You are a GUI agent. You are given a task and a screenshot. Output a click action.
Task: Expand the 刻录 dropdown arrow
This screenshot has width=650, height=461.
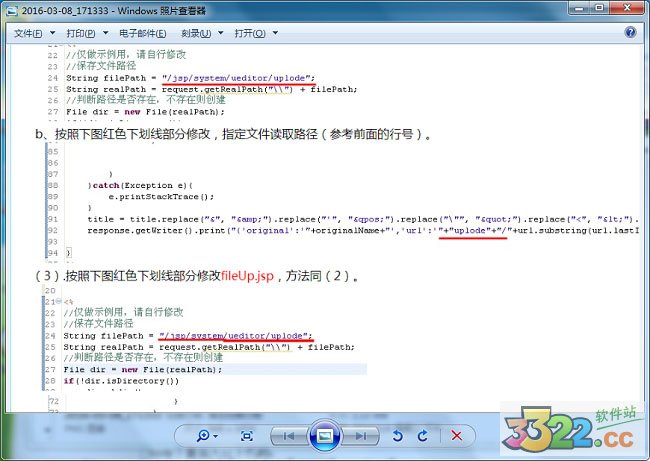[221, 33]
